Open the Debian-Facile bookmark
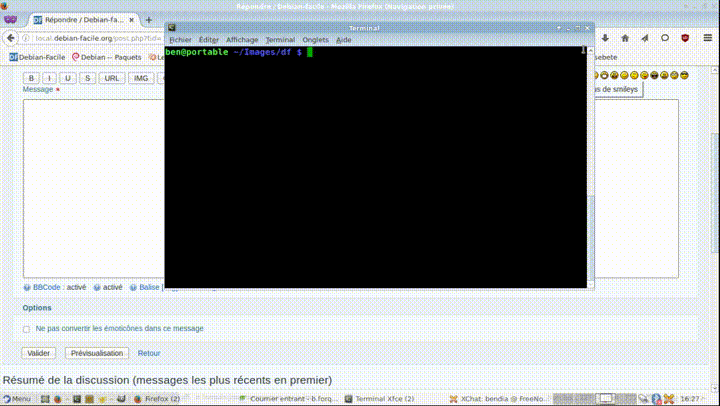The width and height of the screenshot is (720, 406). click(x=37, y=57)
